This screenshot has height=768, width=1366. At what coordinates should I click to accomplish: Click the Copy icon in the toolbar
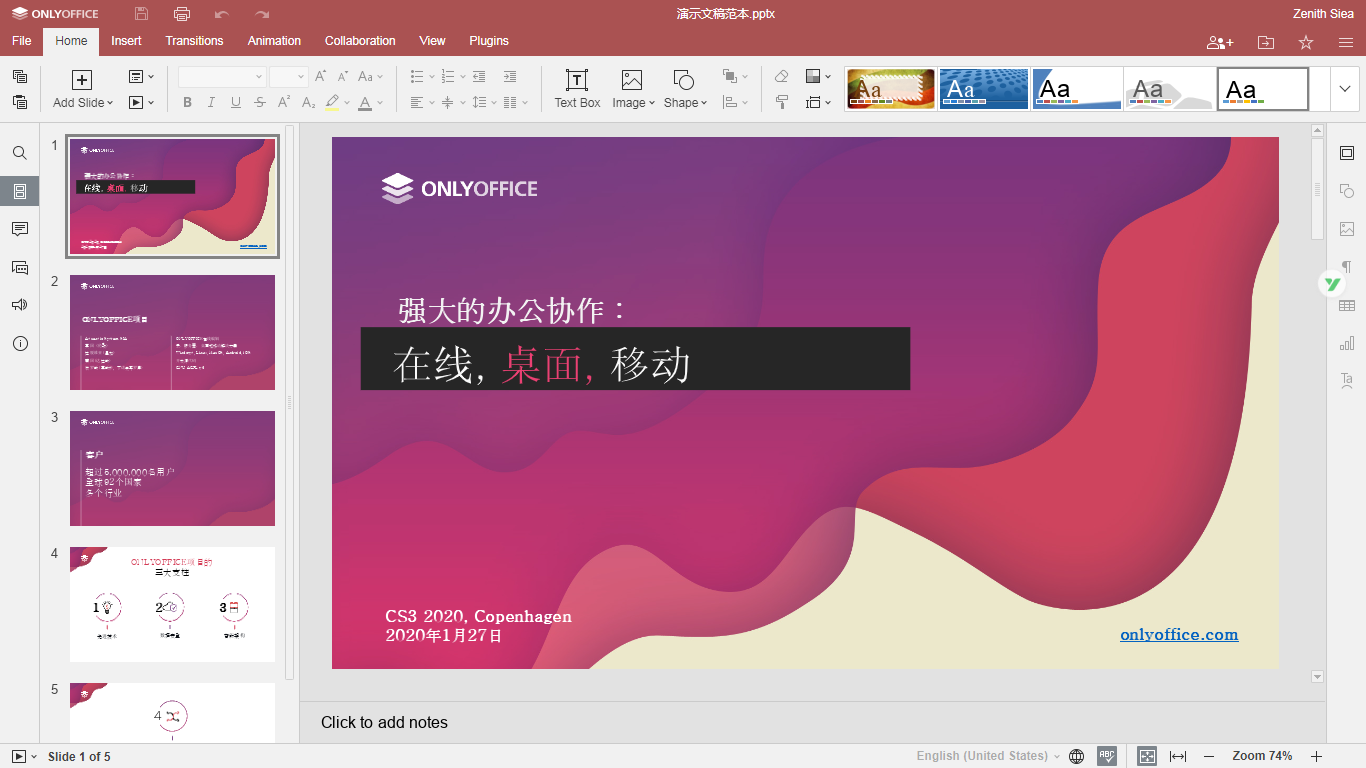click(x=20, y=77)
